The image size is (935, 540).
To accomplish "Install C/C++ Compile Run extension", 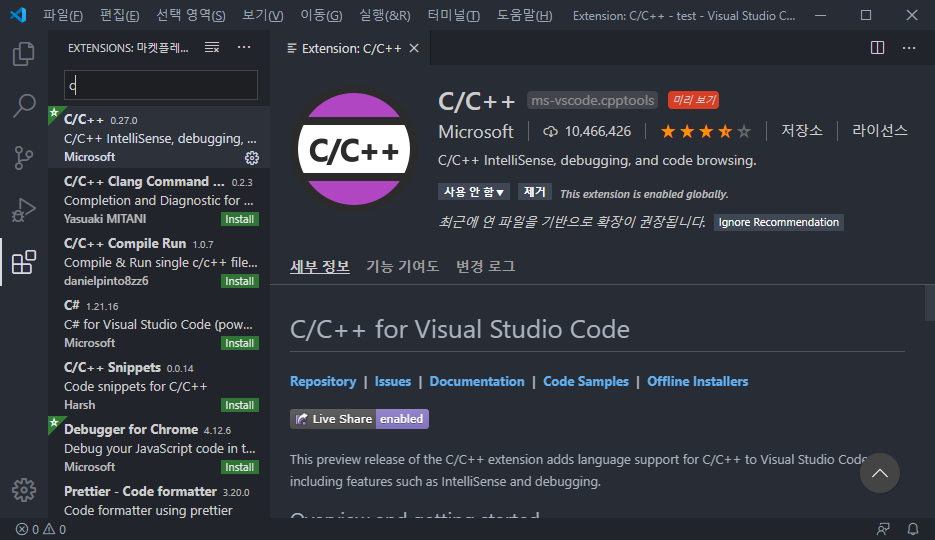I will coord(239,281).
